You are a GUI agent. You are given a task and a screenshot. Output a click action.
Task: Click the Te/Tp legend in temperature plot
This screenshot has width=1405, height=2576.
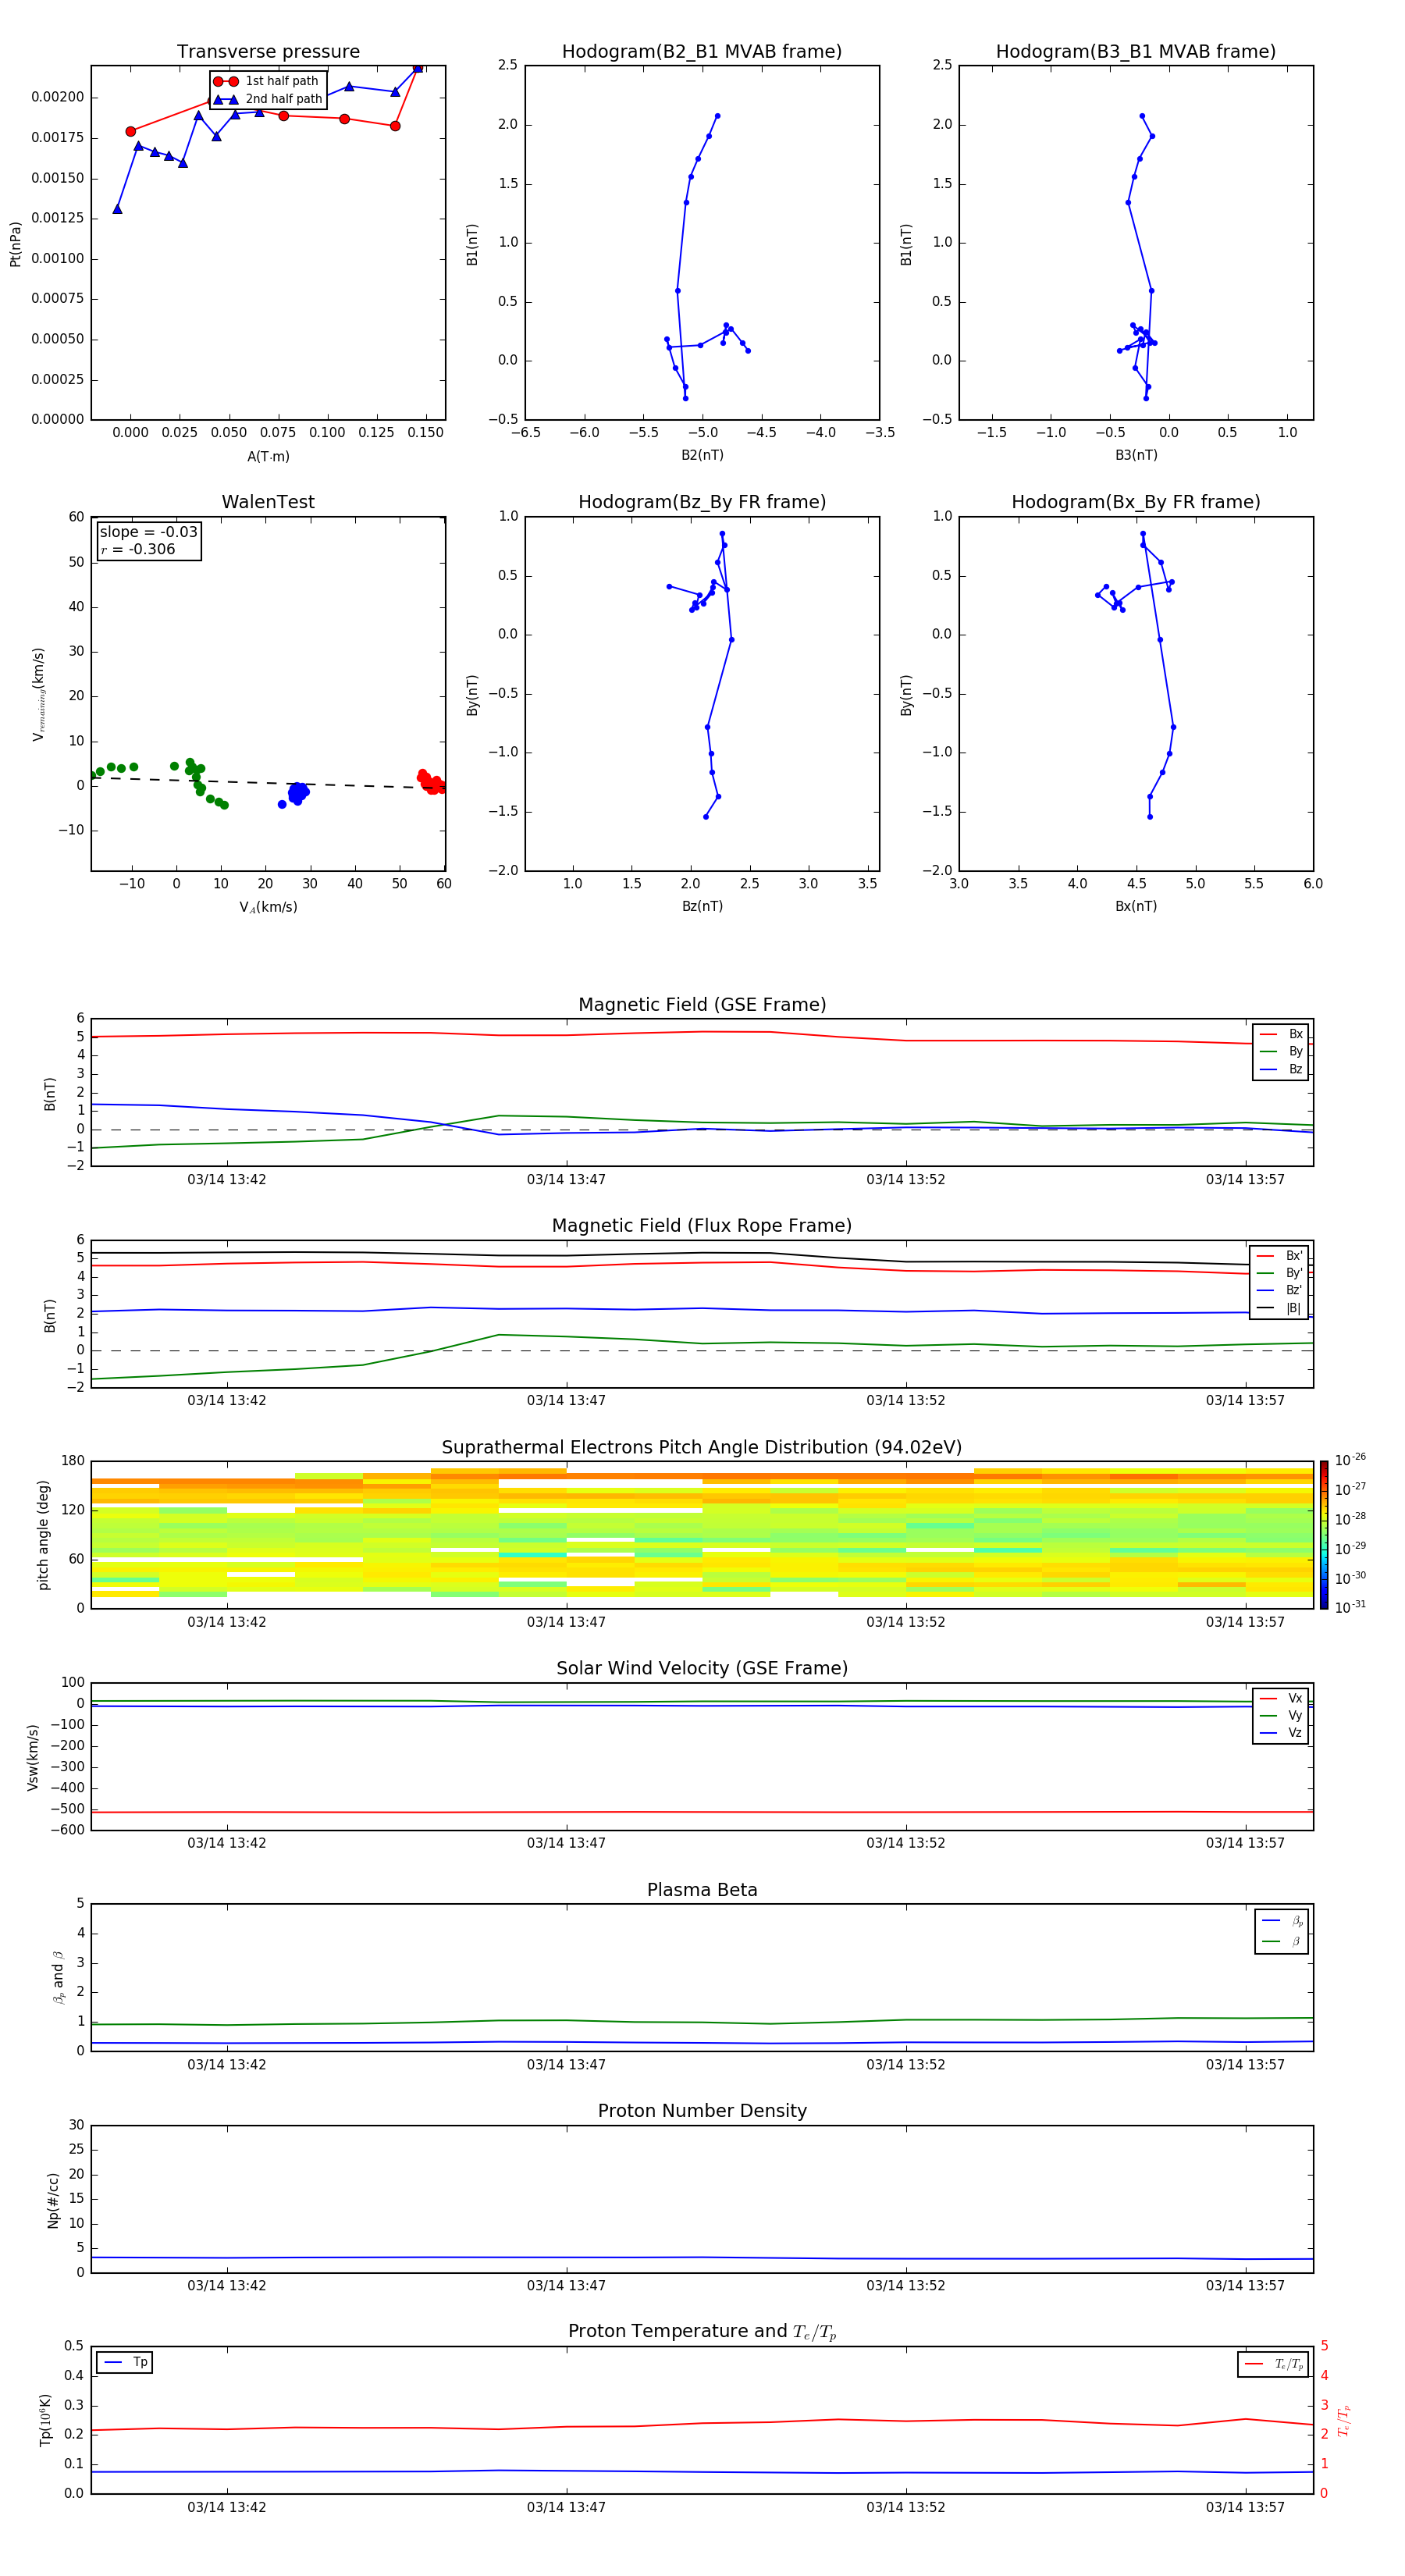(1273, 2364)
